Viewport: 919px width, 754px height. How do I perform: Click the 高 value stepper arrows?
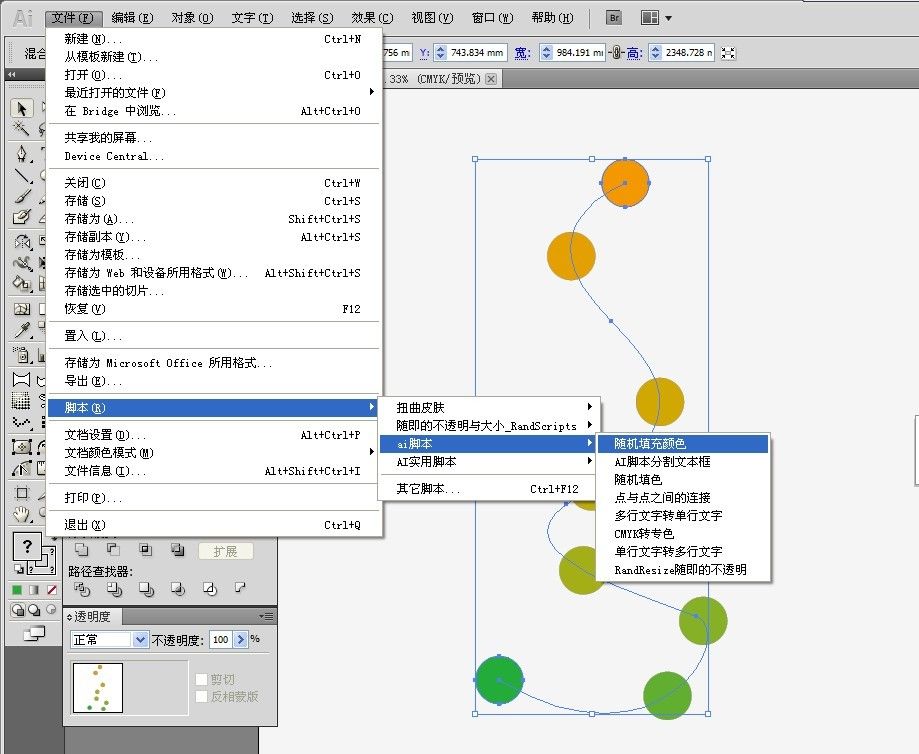tap(655, 53)
